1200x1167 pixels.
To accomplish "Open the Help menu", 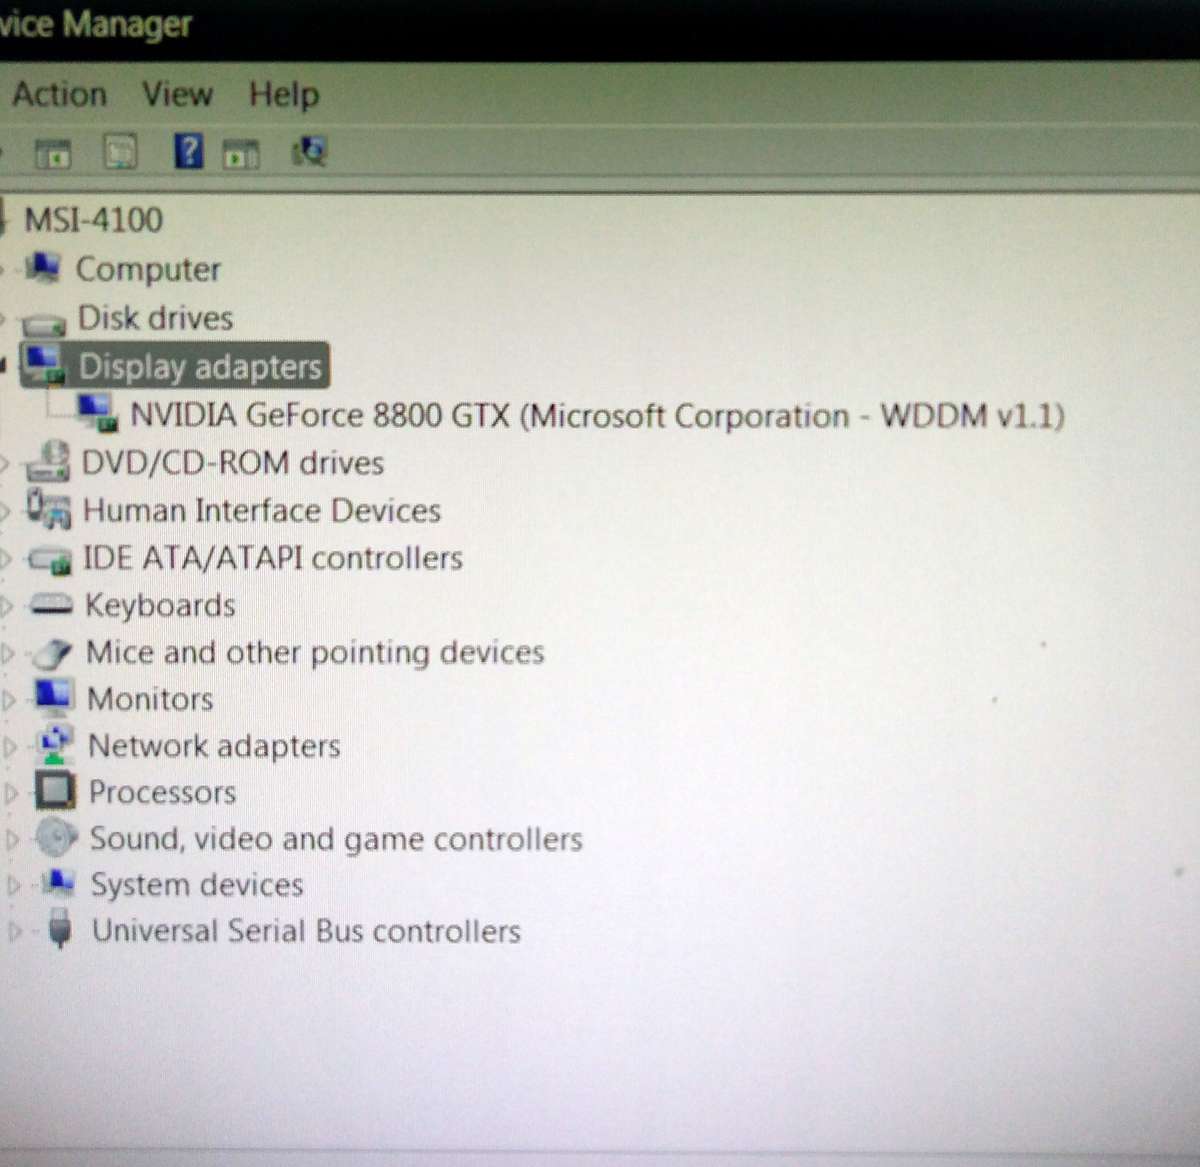I will click(x=284, y=94).
